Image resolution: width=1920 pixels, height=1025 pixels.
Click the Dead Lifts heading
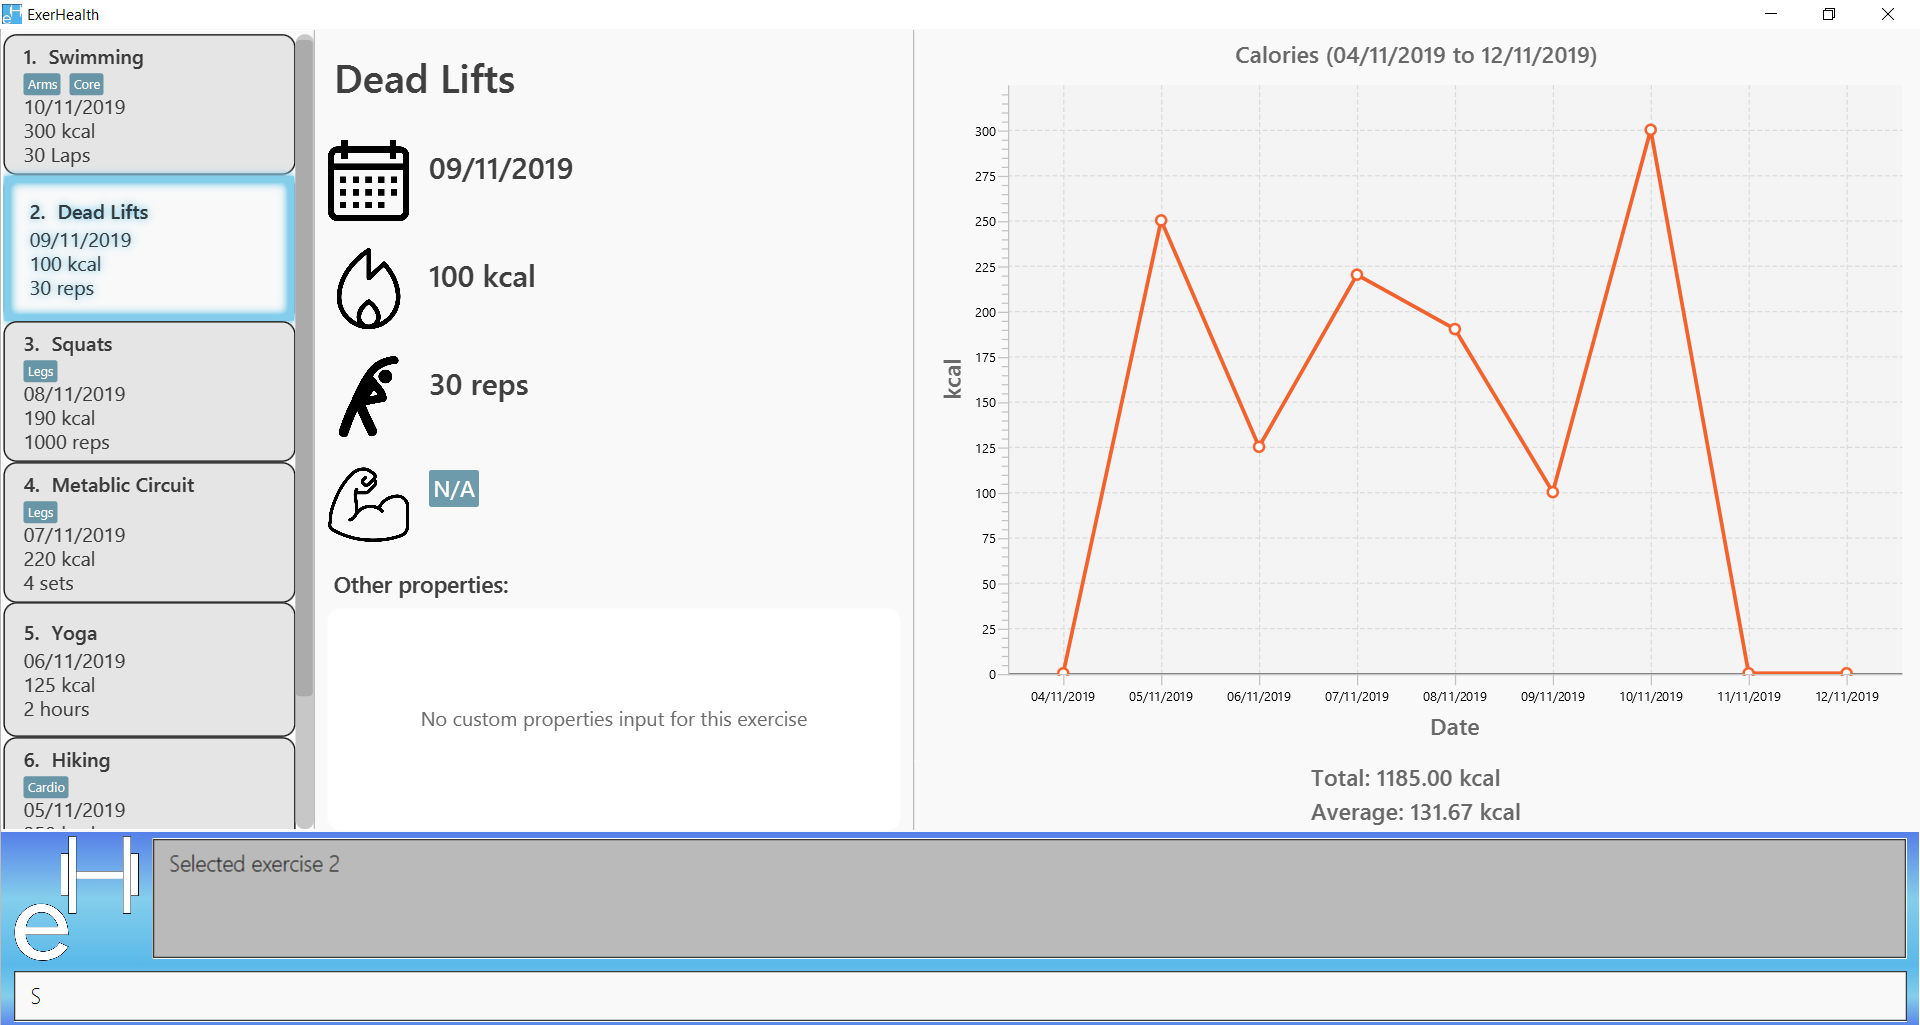(425, 80)
